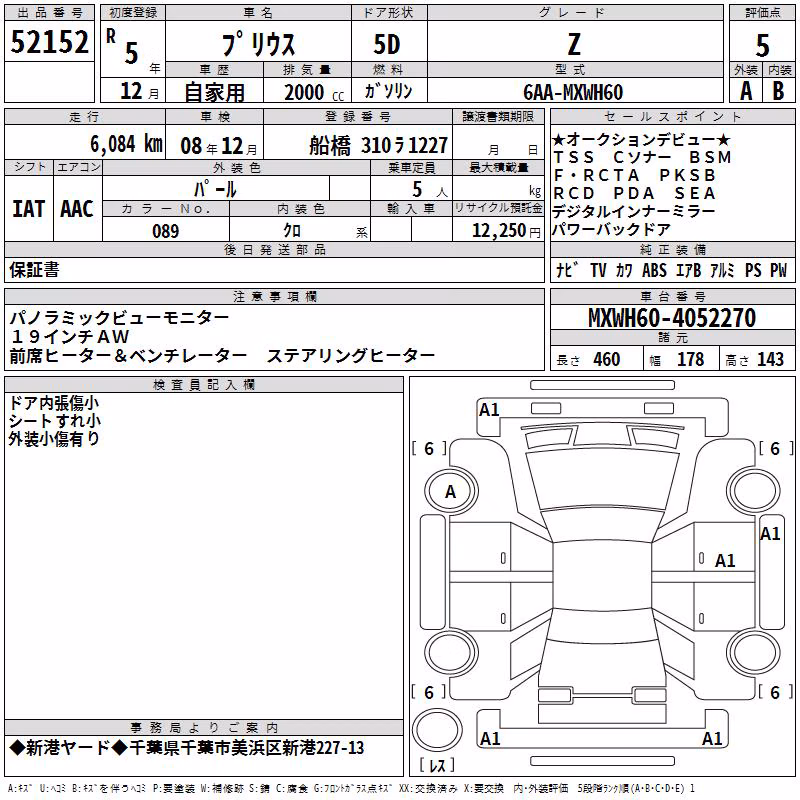The height and width of the screenshot is (800, 800).
Task: Click the door type value 5D
Action: pyautogui.click(x=387, y=45)
